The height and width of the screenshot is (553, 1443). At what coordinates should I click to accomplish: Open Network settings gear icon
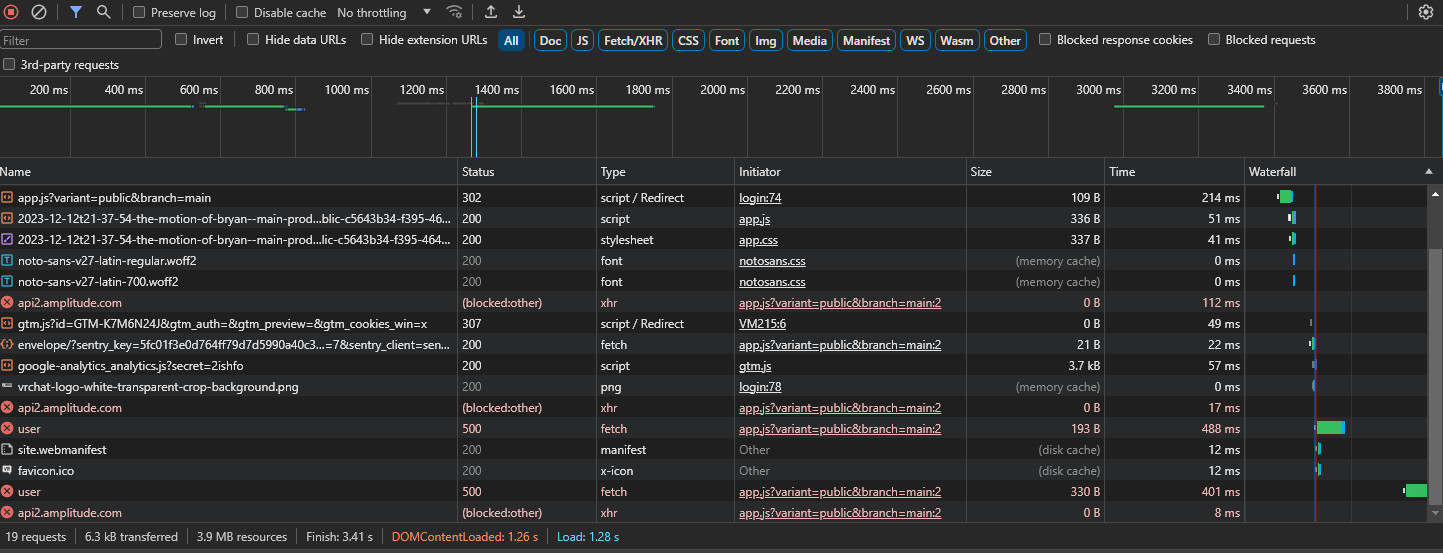click(1426, 12)
